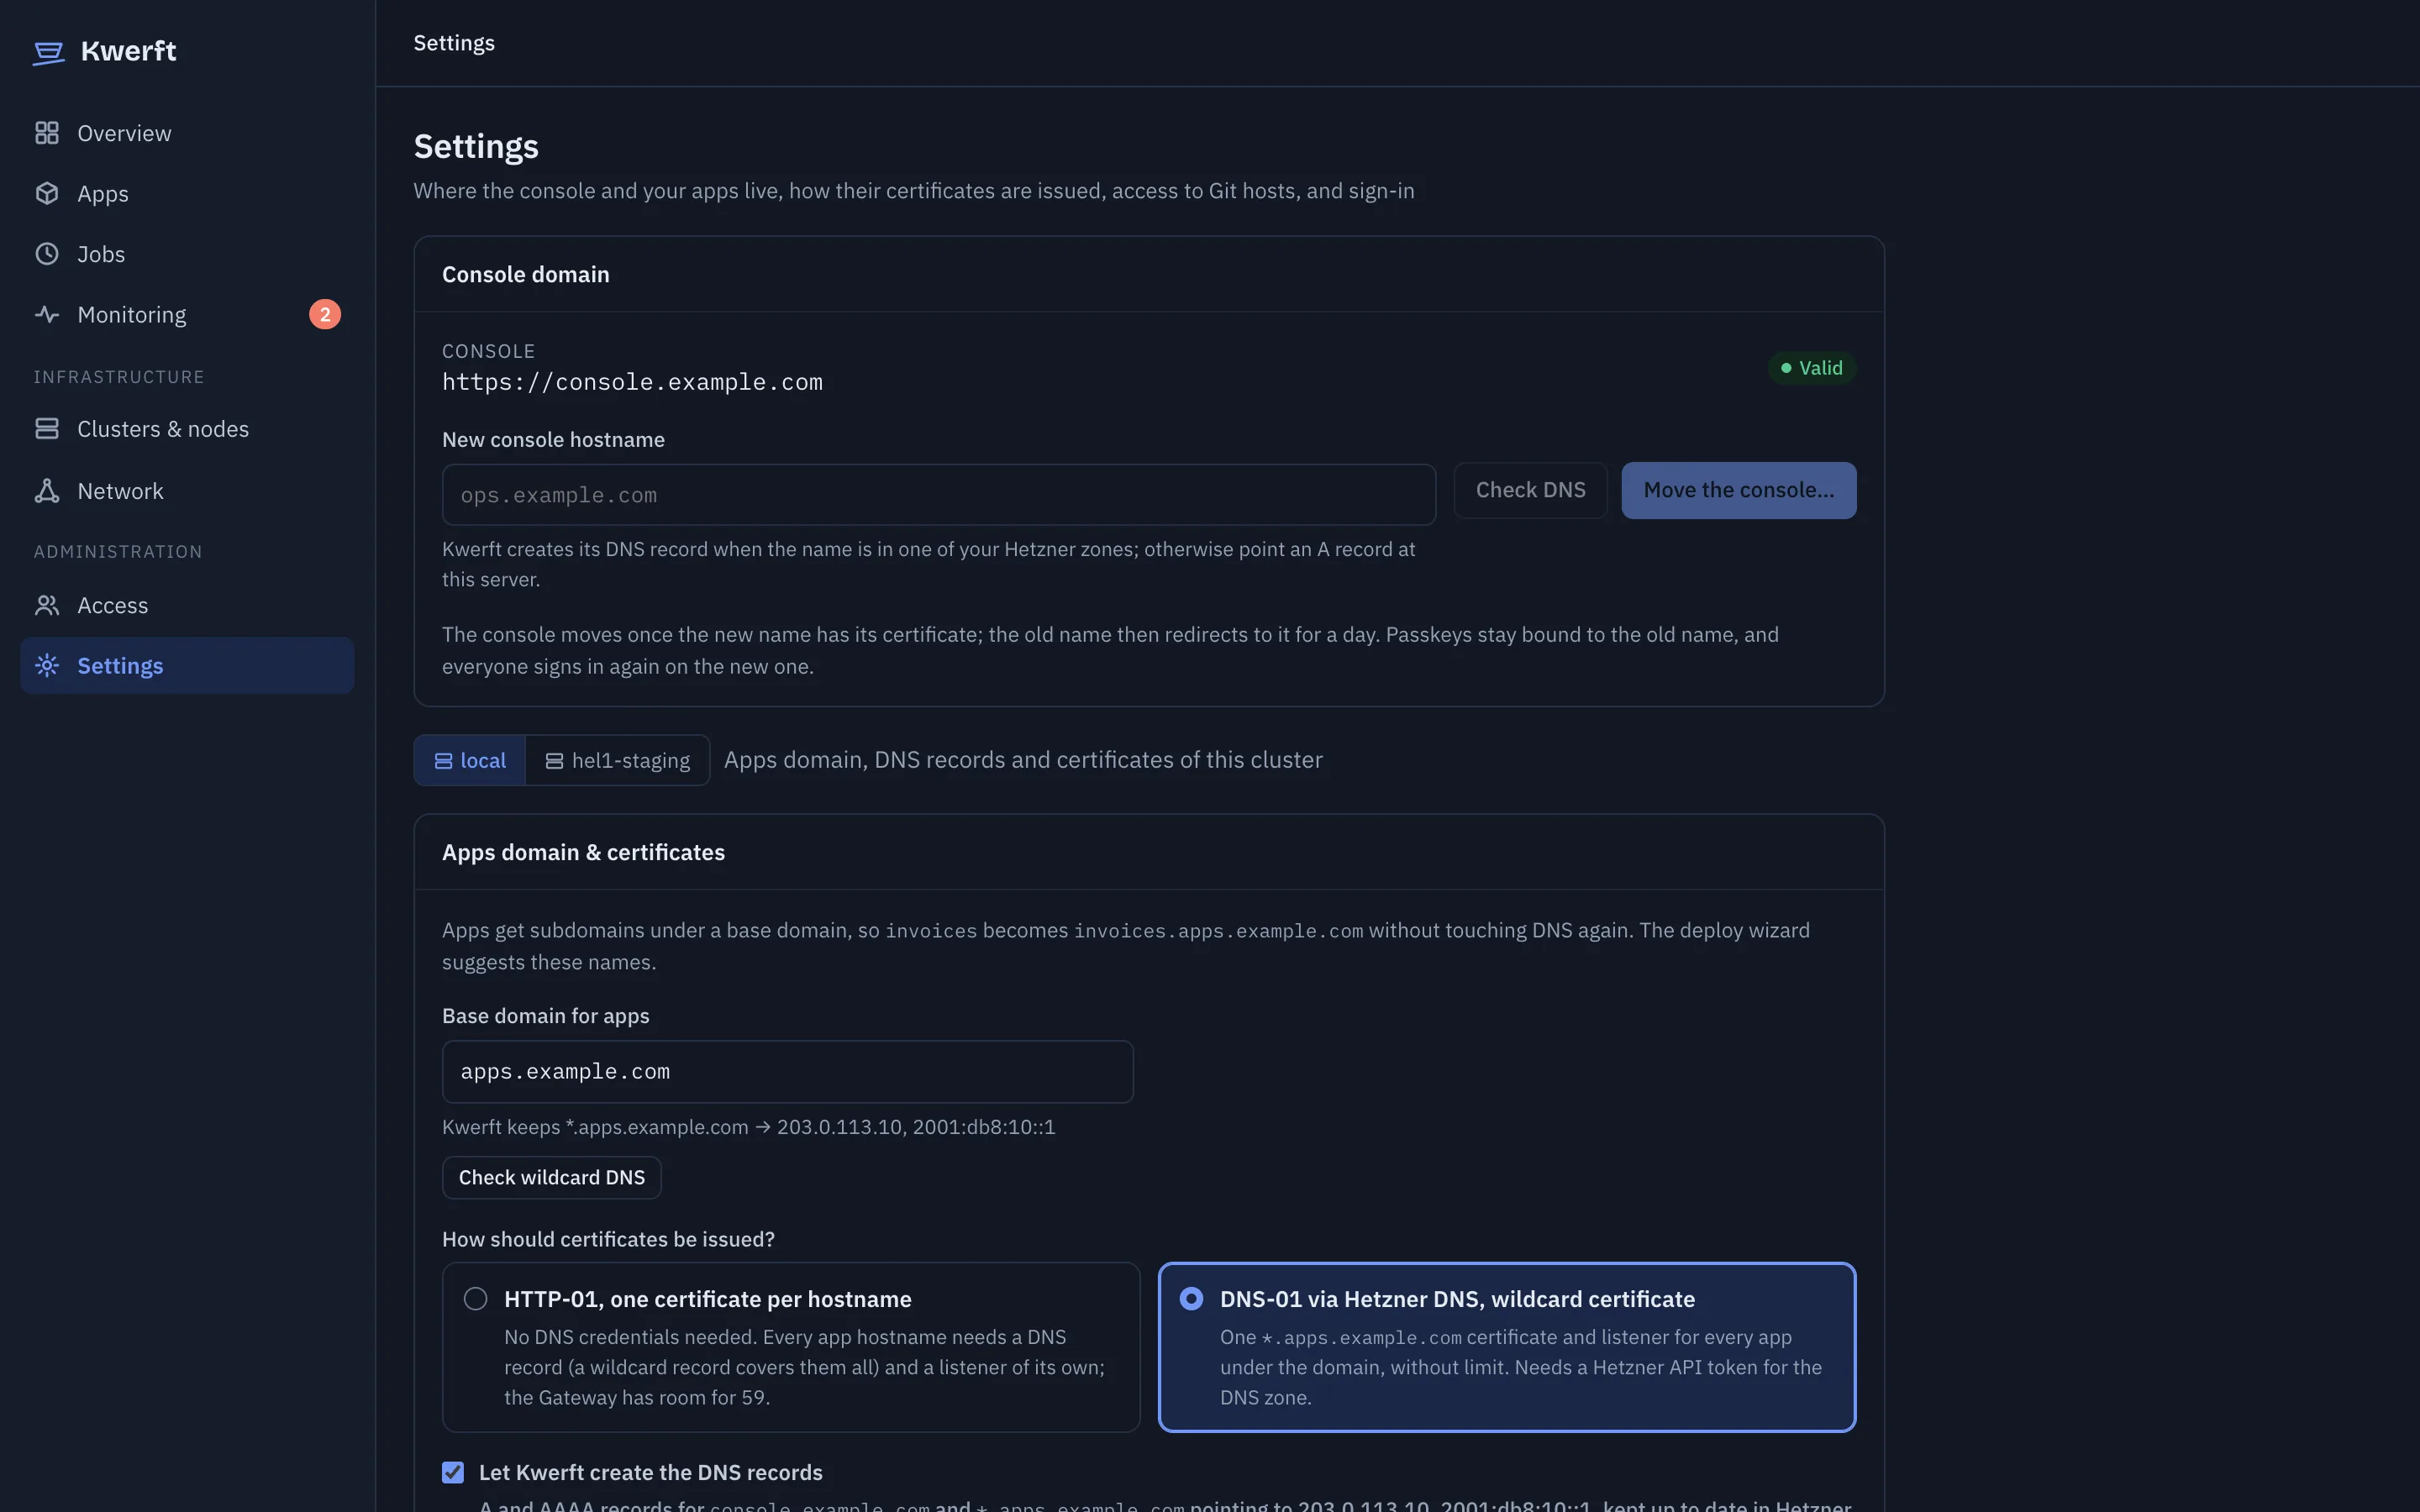
Task: Click the https://console.example.com URL text
Action: (632, 382)
